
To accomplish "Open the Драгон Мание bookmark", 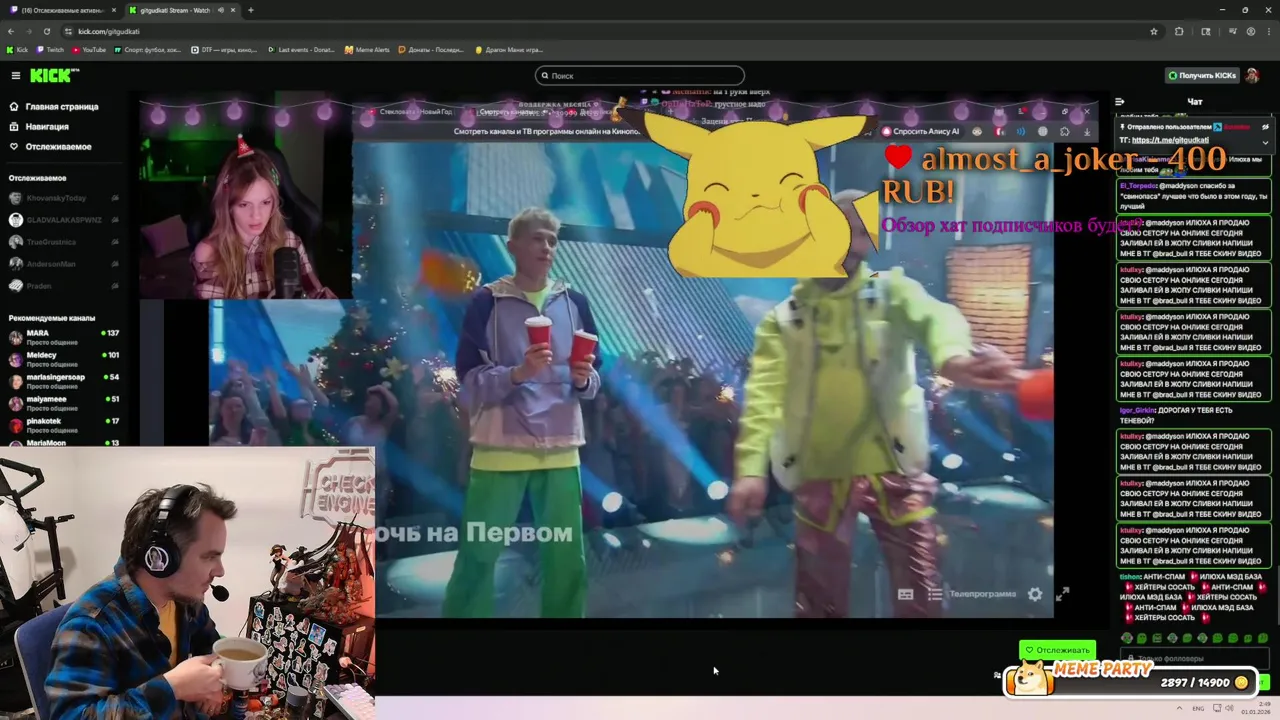I will (508, 49).
